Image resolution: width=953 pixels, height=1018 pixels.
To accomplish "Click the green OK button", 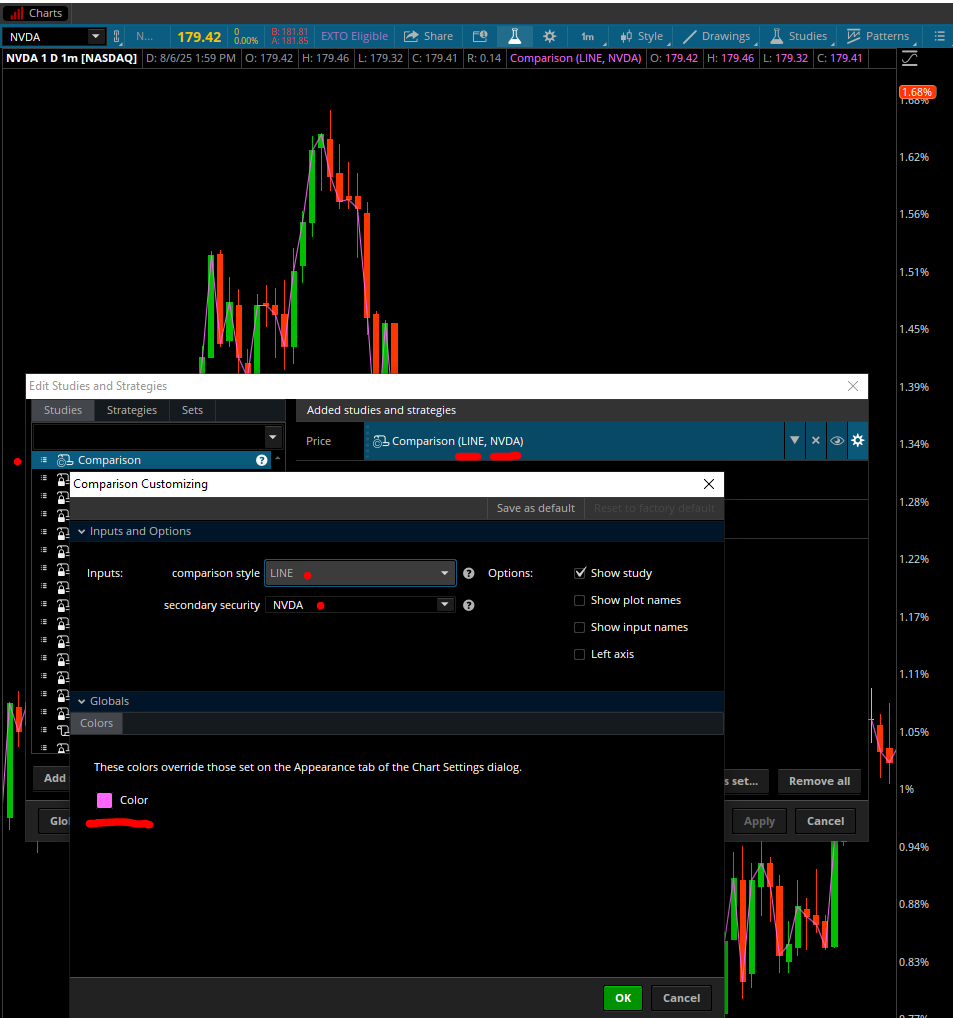I will pyautogui.click(x=623, y=998).
